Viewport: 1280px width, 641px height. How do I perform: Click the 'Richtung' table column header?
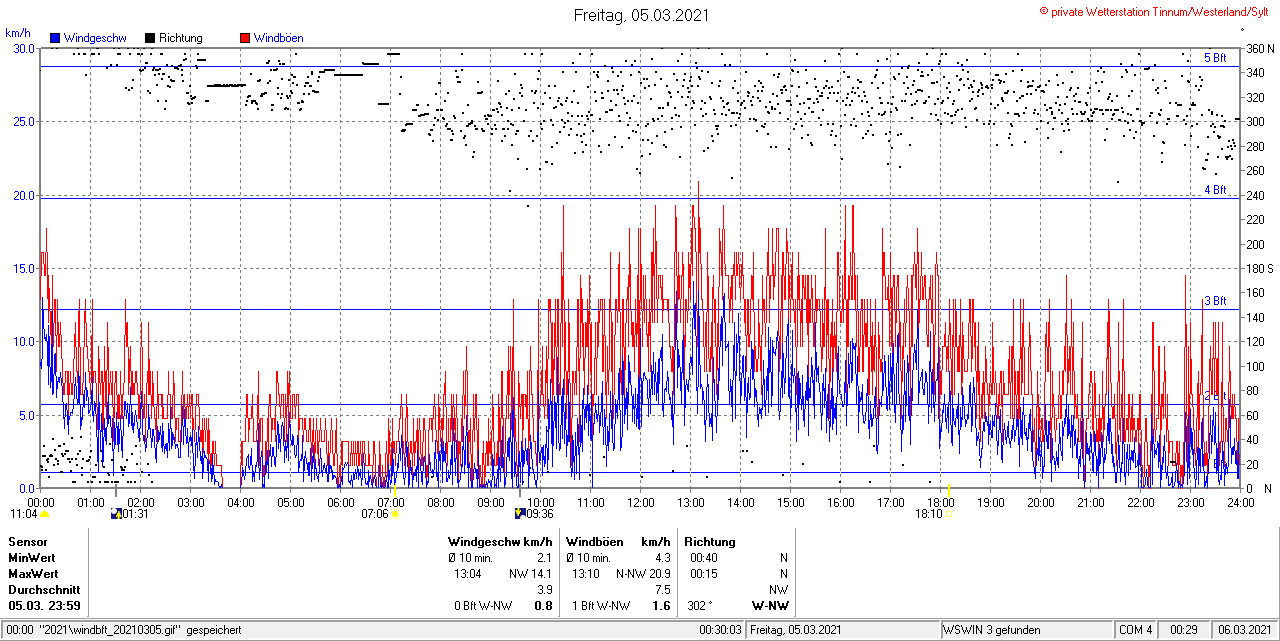[710, 542]
